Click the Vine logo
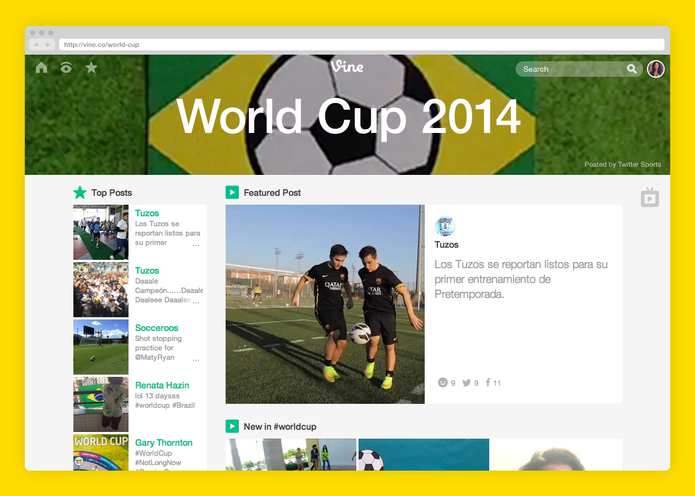Image resolution: width=695 pixels, height=496 pixels. click(347, 66)
